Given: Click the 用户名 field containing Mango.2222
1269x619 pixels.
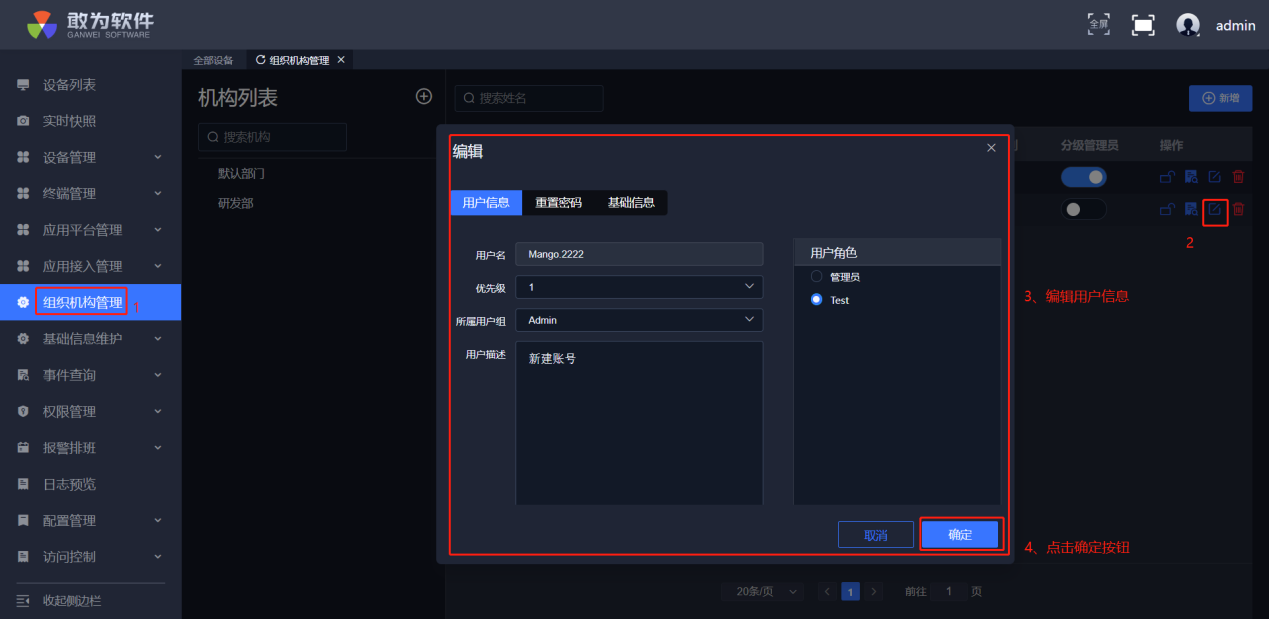Looking at the screenshot, I should click(x=639, y=254).
